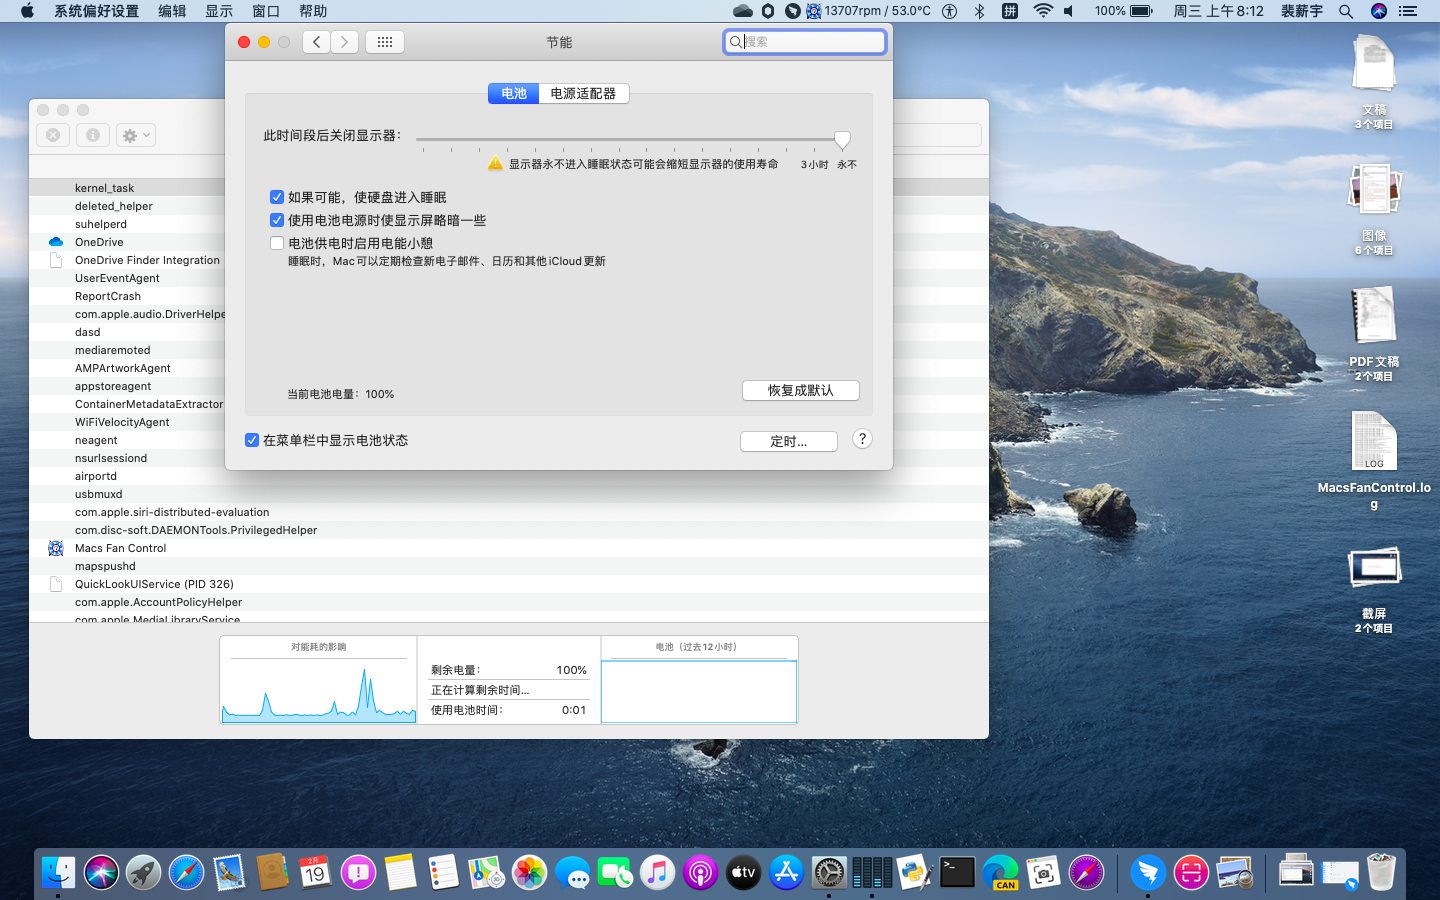Click the display sleep time slider handle
The image size is (1440, 900).
tap(842, 140)
